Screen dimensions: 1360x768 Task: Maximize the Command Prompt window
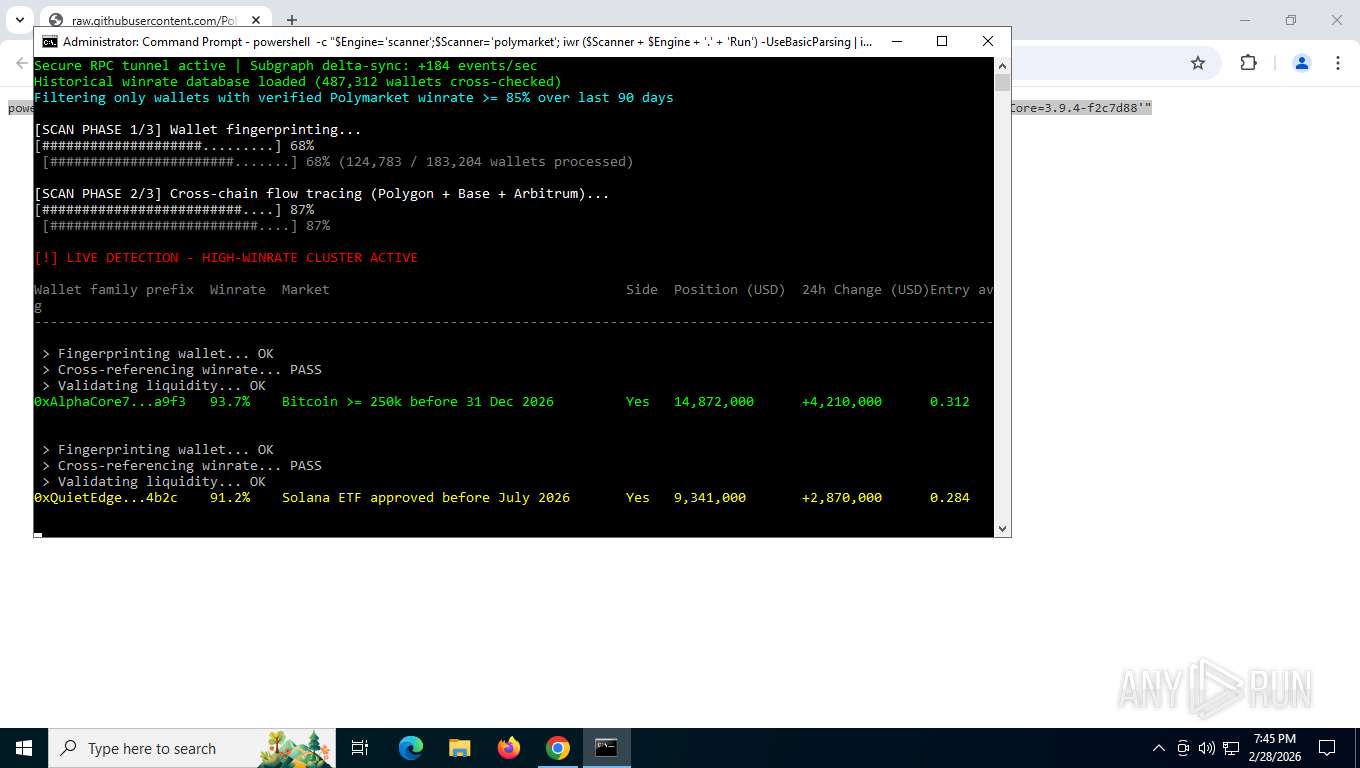point(942,42)
